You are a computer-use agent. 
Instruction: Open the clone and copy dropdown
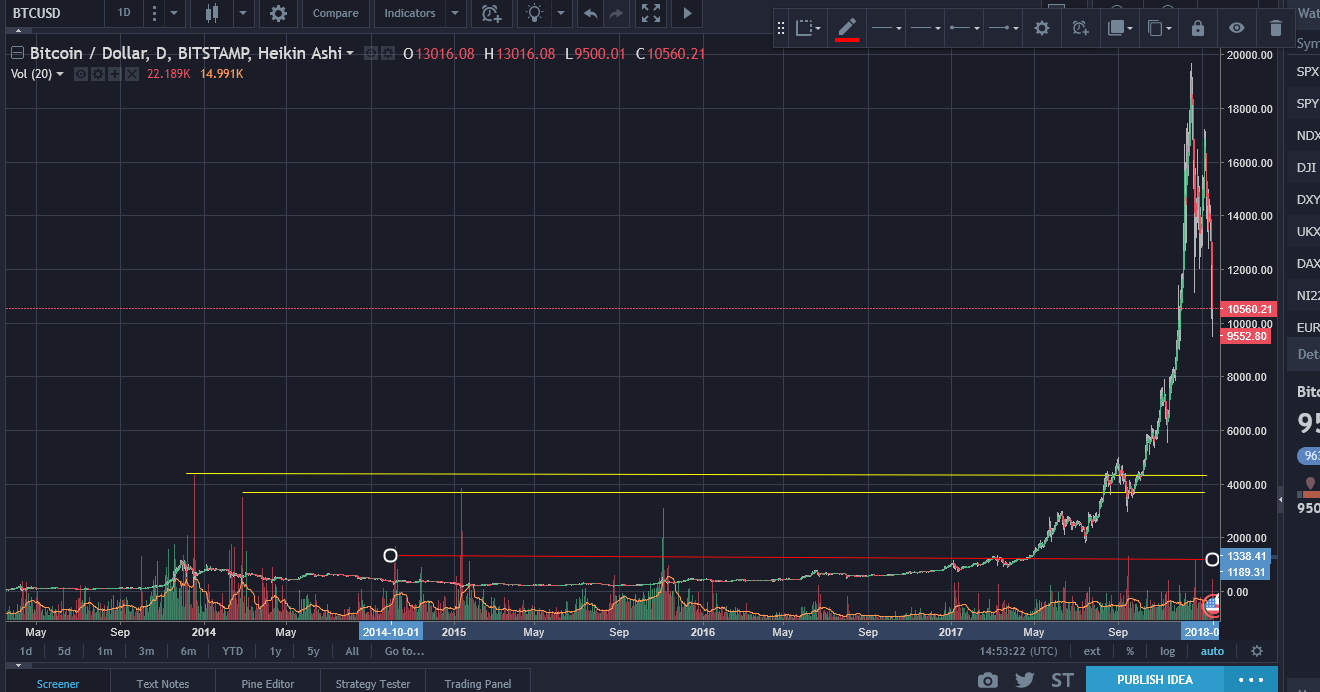click(x=1159, y=28)
